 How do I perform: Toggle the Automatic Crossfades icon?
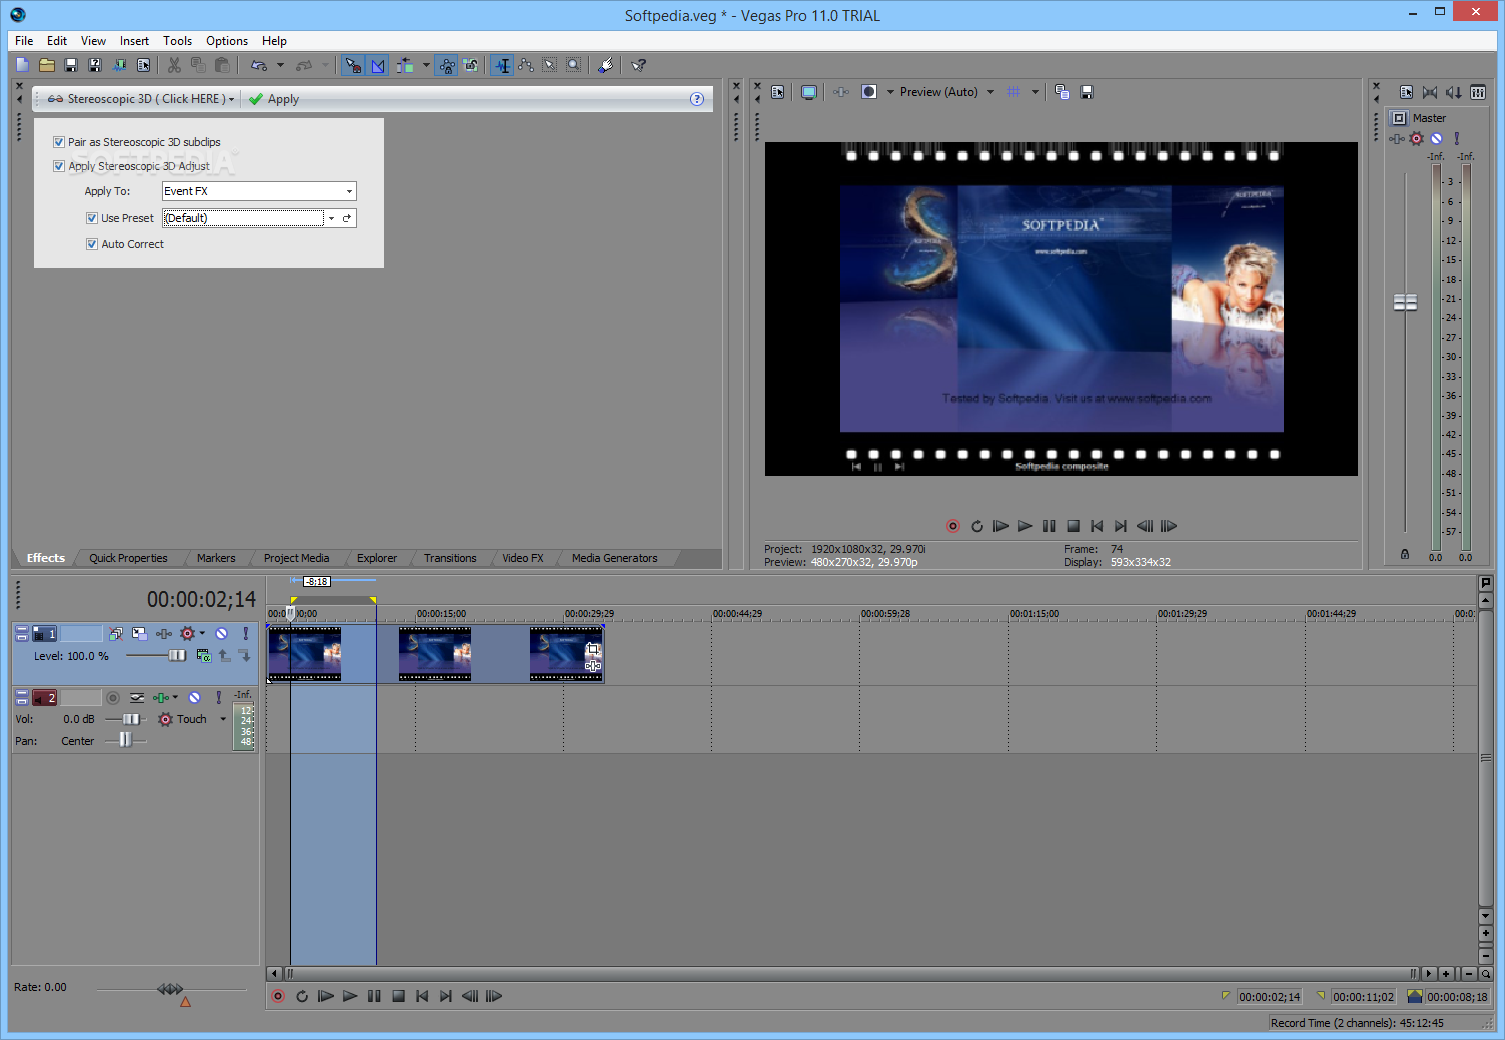378,65
